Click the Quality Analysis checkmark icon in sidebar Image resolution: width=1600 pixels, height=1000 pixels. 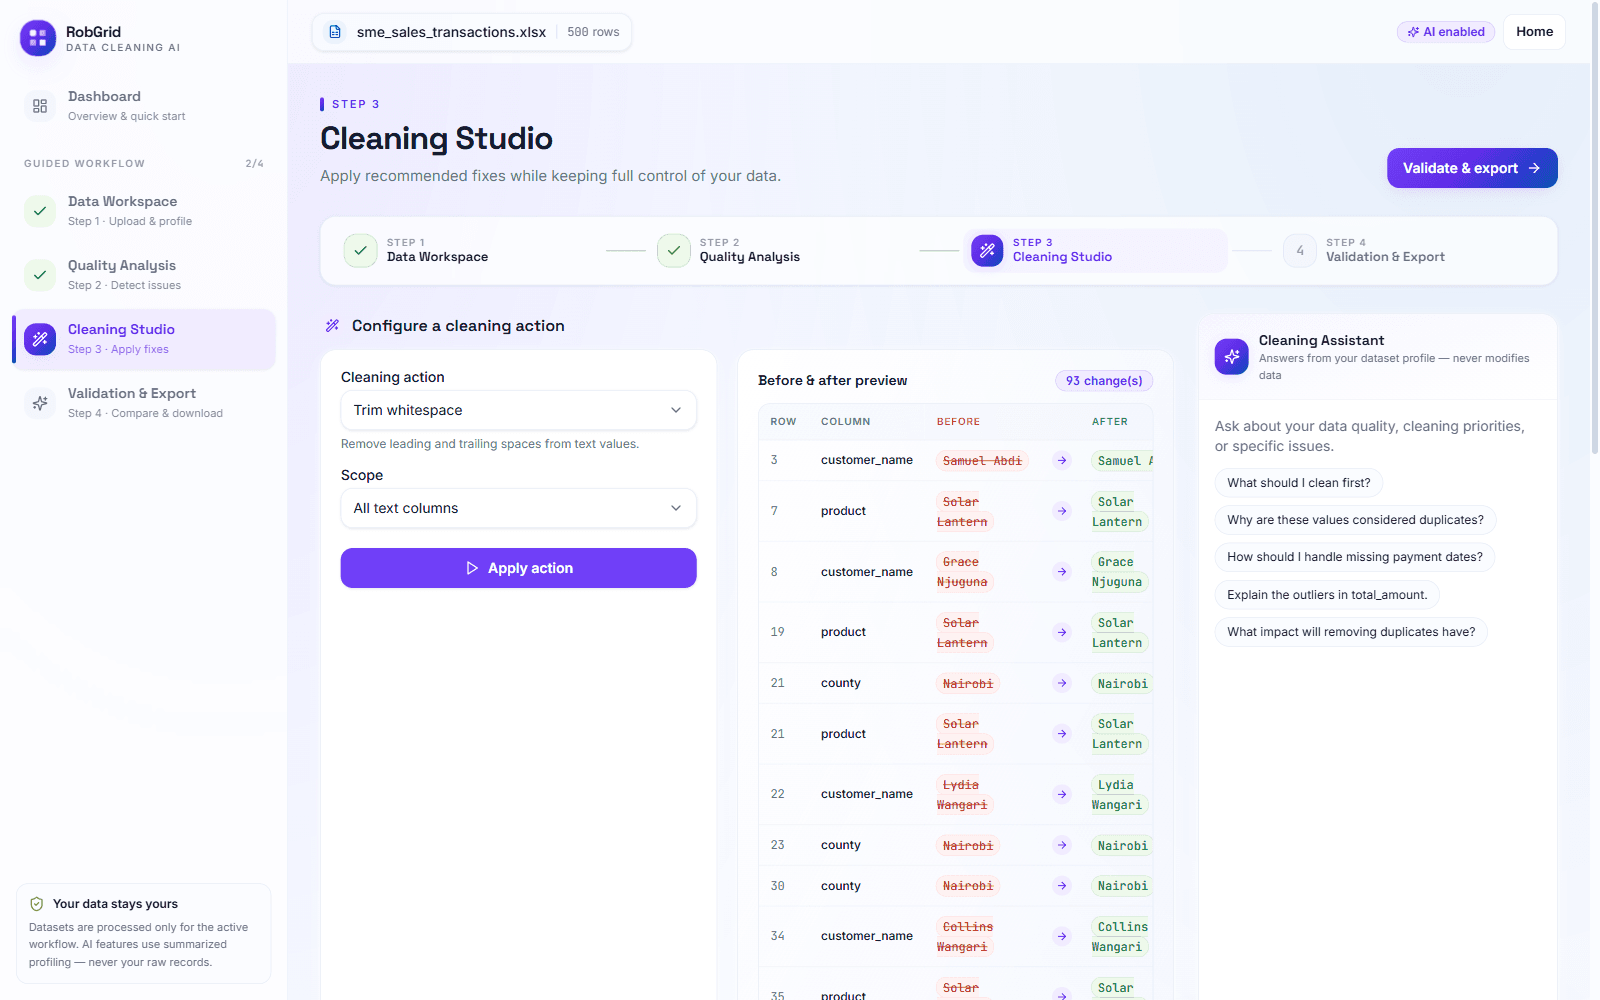(x=40, y=275)
